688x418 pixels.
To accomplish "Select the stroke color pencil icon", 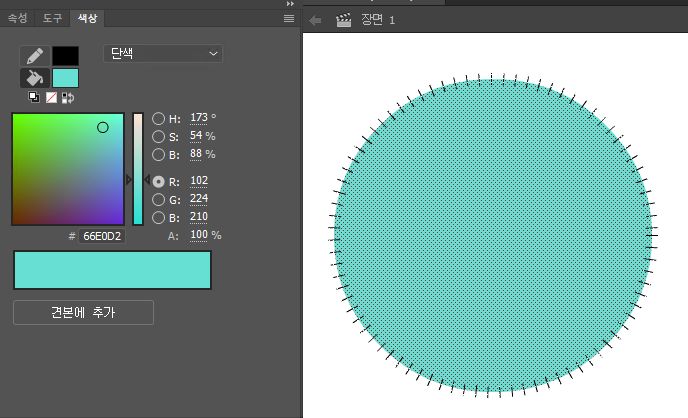I will click(x=35, y=56).
